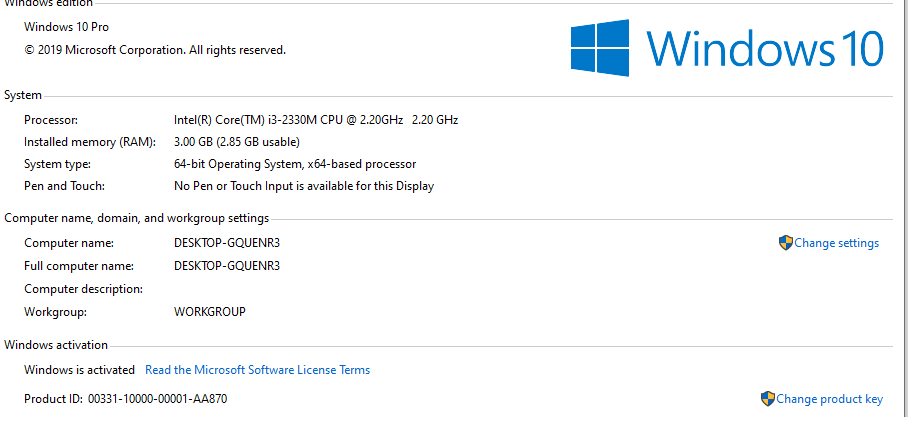Click the shield icon beside Change product key
The image size is (914, 425).
(x=767, y=398)
